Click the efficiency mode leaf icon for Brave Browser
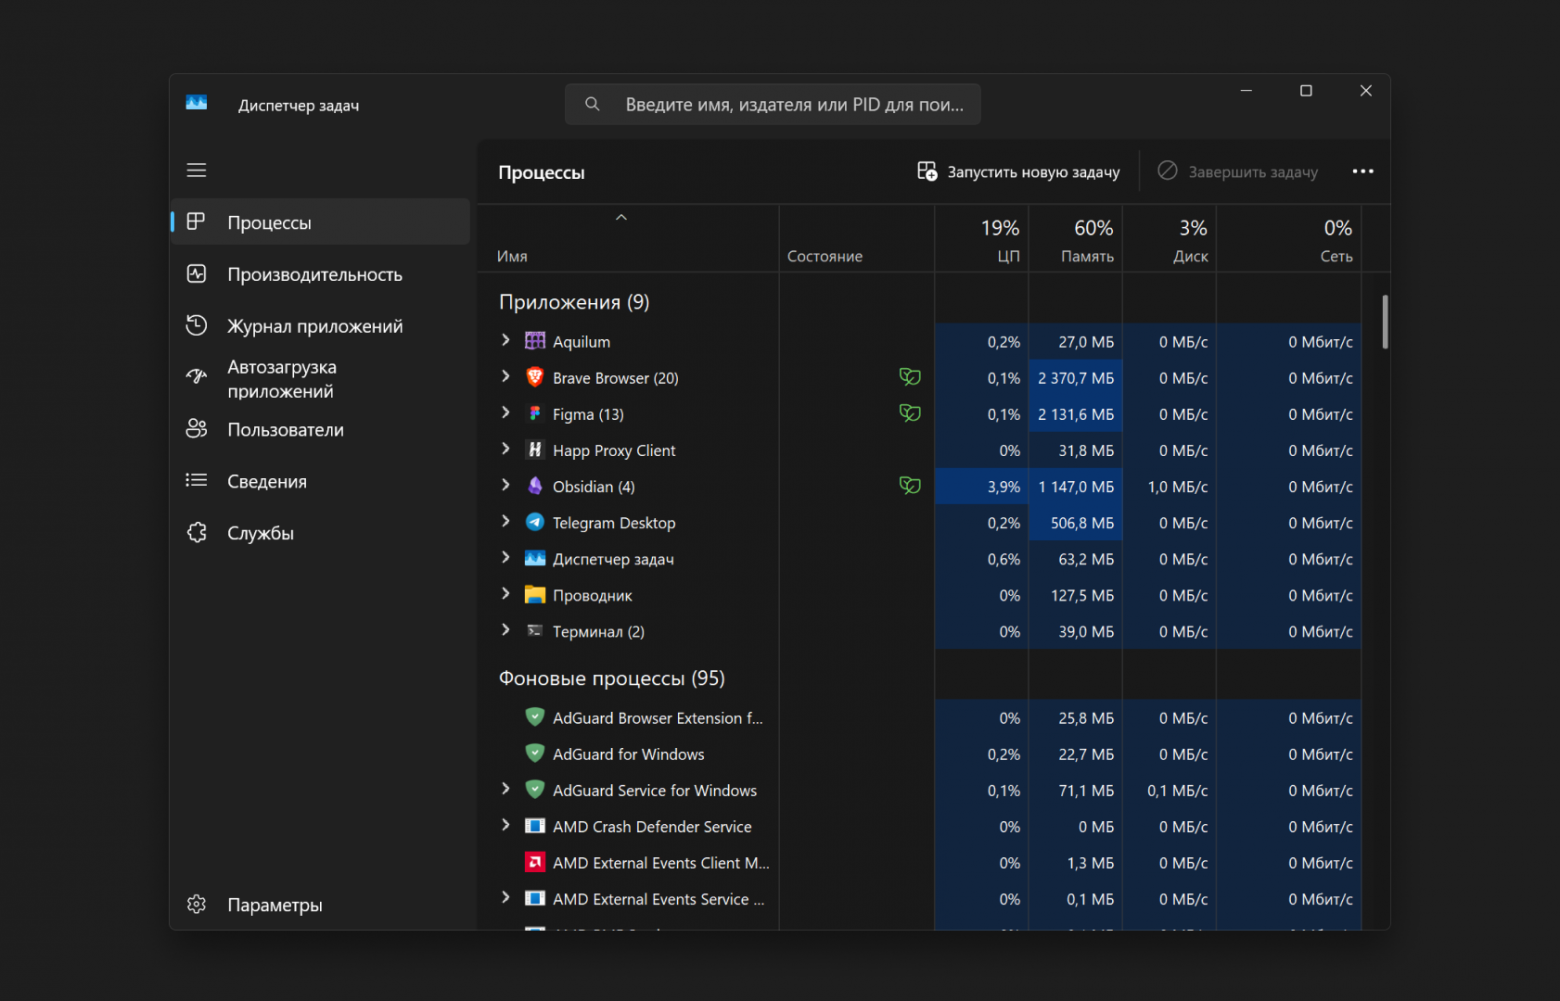 pos(910,377)
